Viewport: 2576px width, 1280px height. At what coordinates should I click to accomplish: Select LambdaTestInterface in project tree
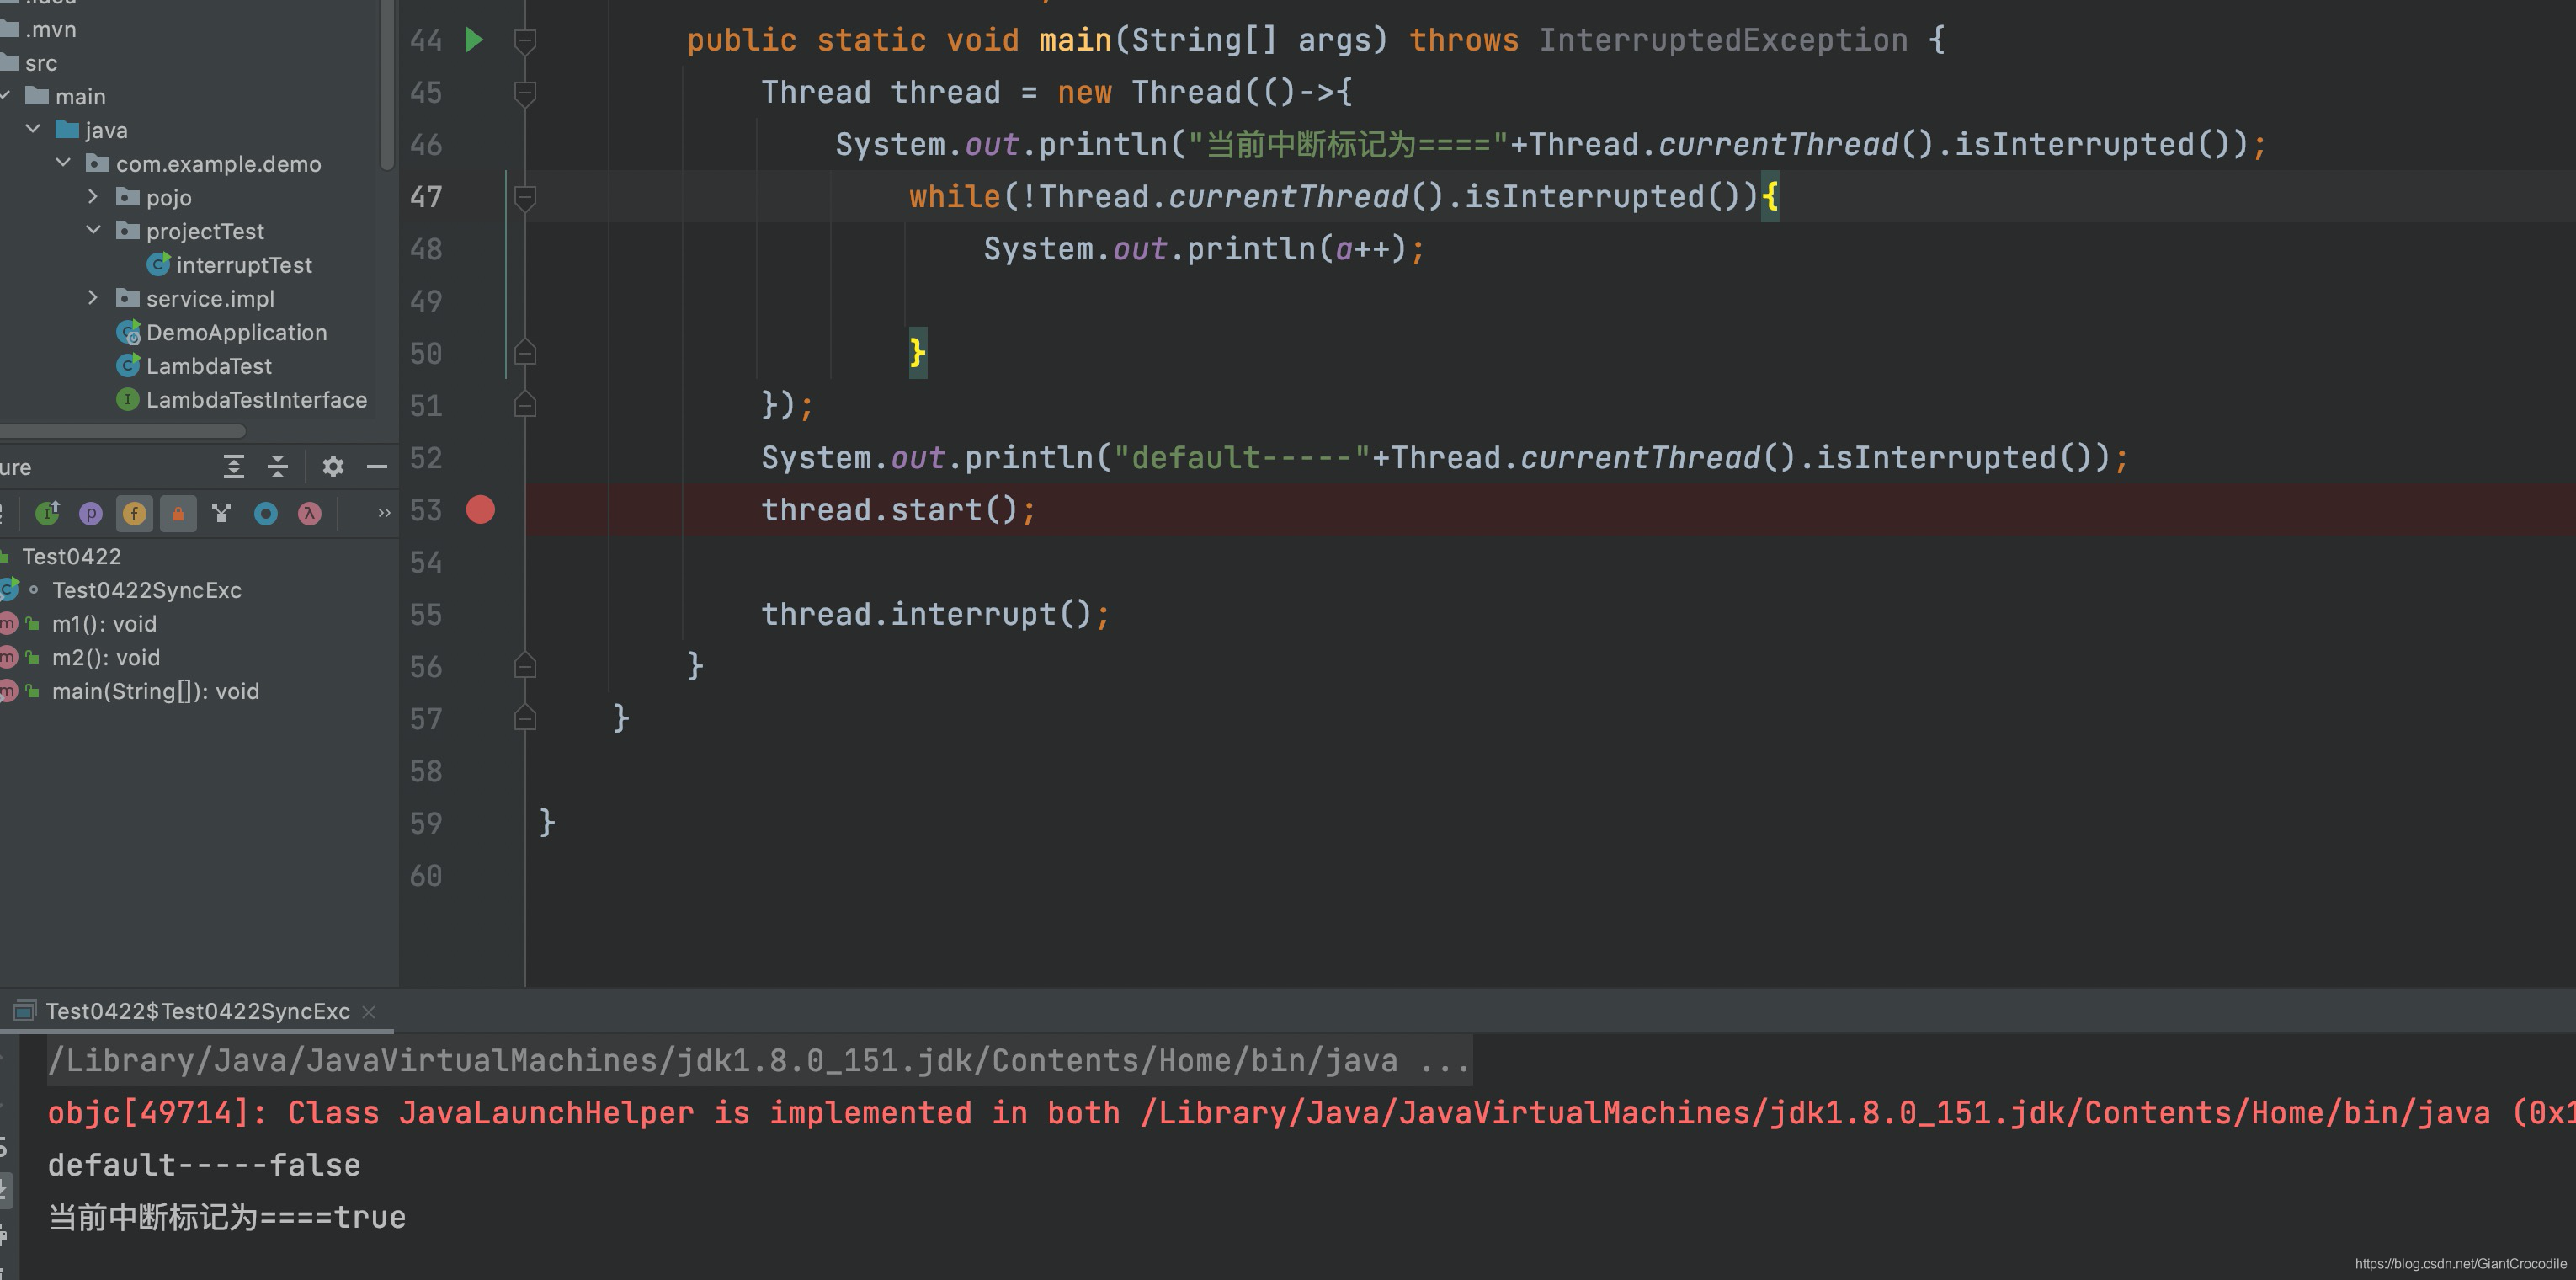(257, 400)
